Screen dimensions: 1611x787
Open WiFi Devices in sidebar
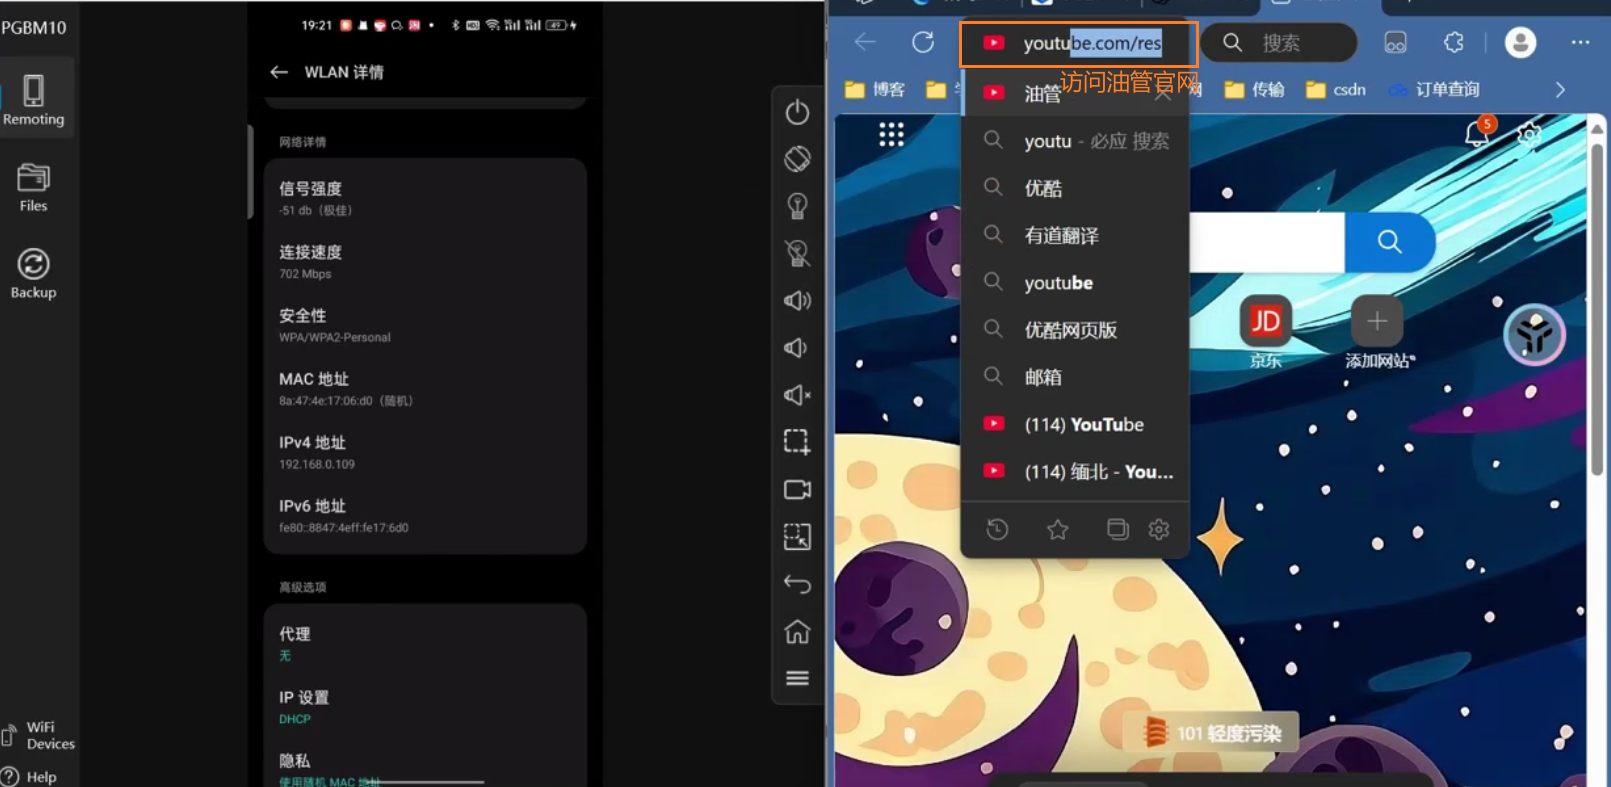point(40,735)
